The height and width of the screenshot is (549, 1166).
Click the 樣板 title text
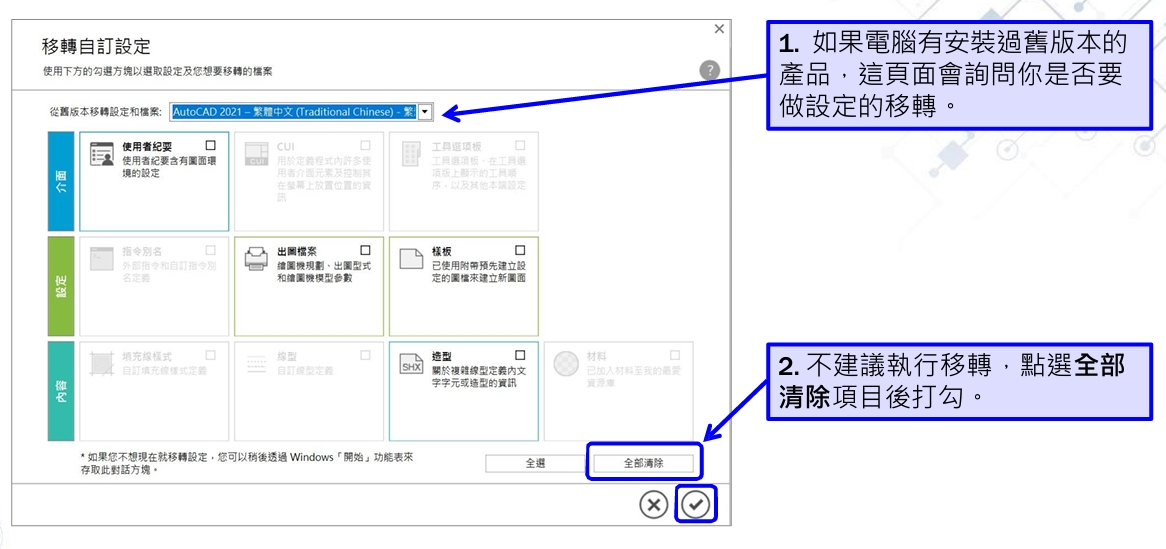click(x=442, y=251)
